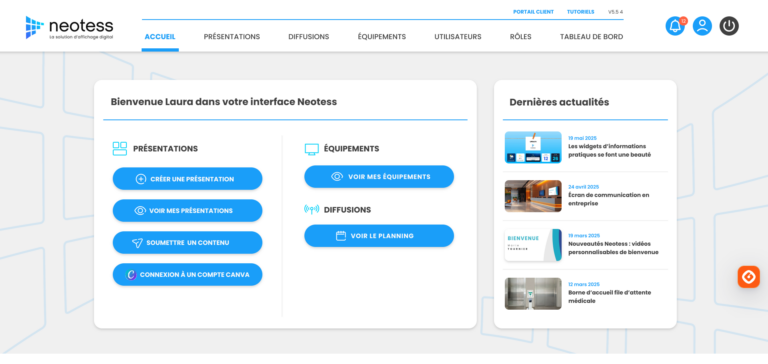Click Voir mes présentations button
This screenshot has width=768, height=364.
click(x=188, y=211)
